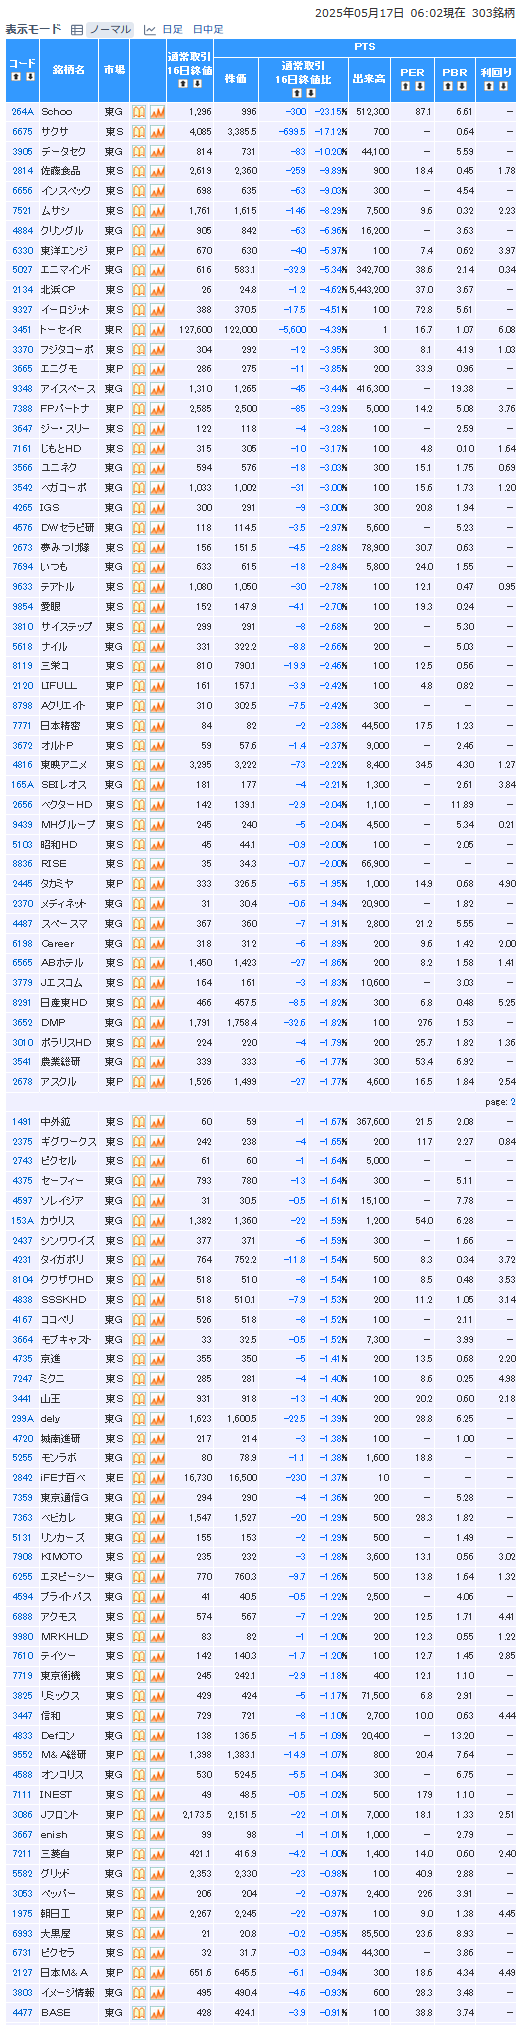Open the book info icon for アイスペース
The image size is (522, 2025).
[x=140, y=389]
